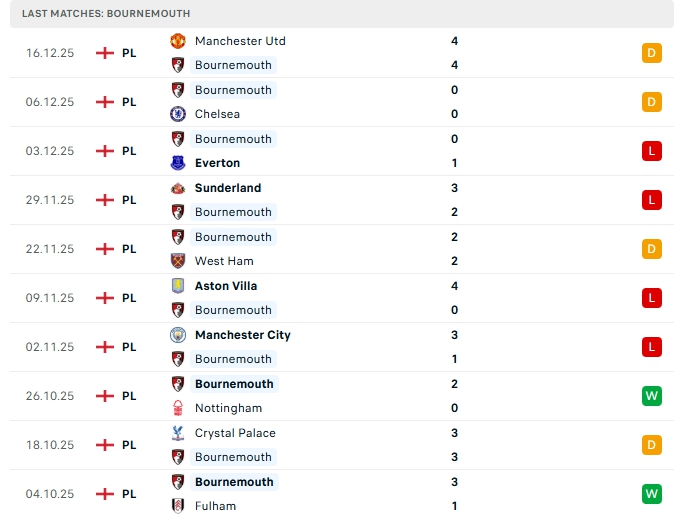Click the red L badge for Aston Villa match
This screenshot has width=683, height=517.
[x=652, y=298]
